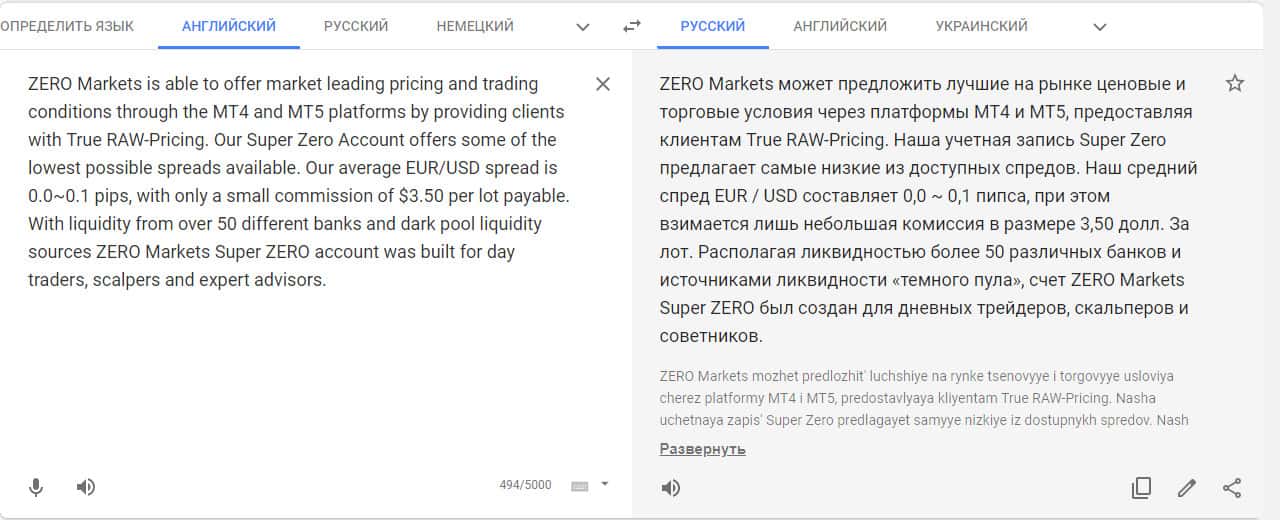Viewport: 1280px width, 520px height.
Task: Switch source language to НЕМЕЦКИЙ
Action: pyautogui.click(x=475, y=26)
